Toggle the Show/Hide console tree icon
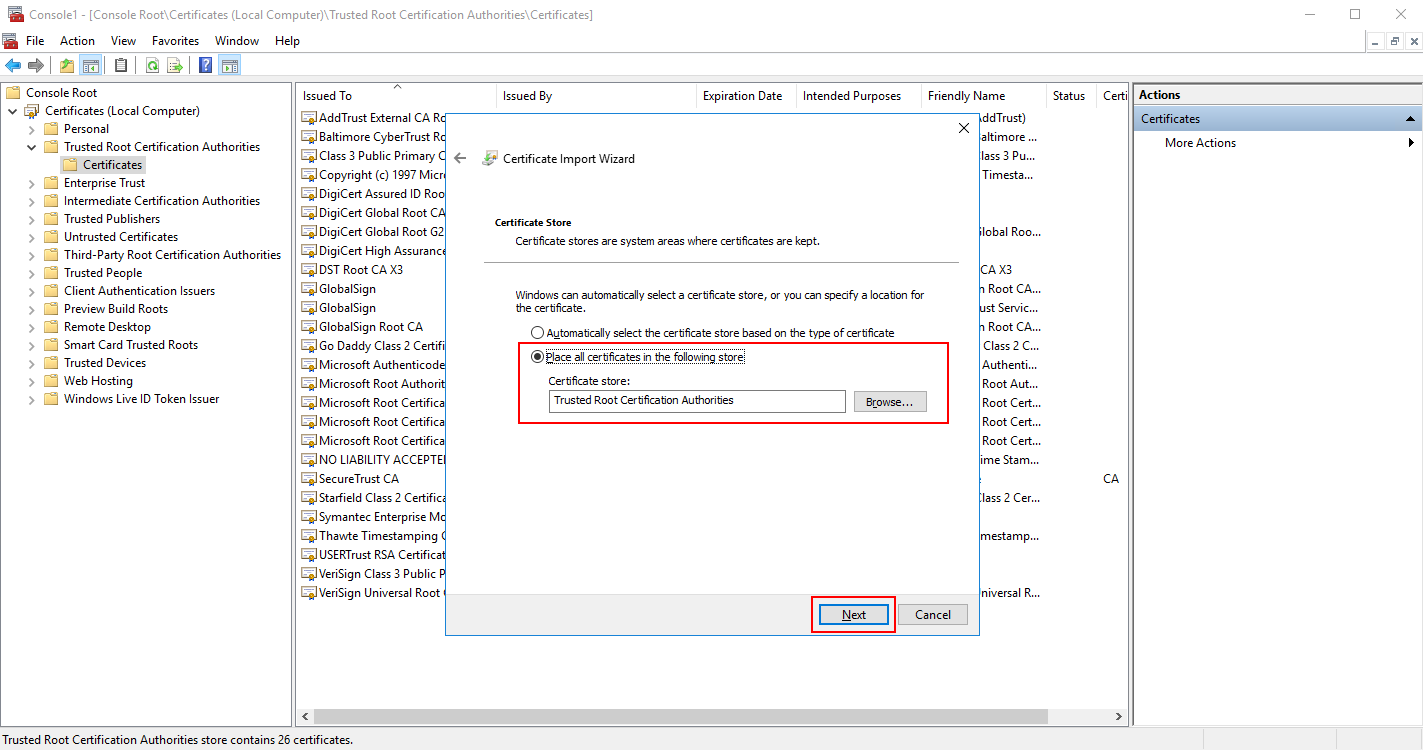 [x=91, y=65]
